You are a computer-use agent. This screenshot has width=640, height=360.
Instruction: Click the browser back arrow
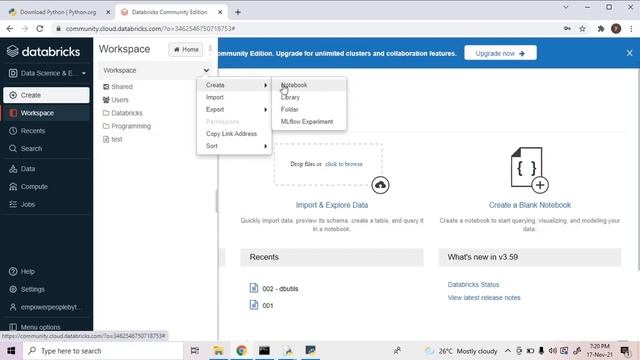10,29
